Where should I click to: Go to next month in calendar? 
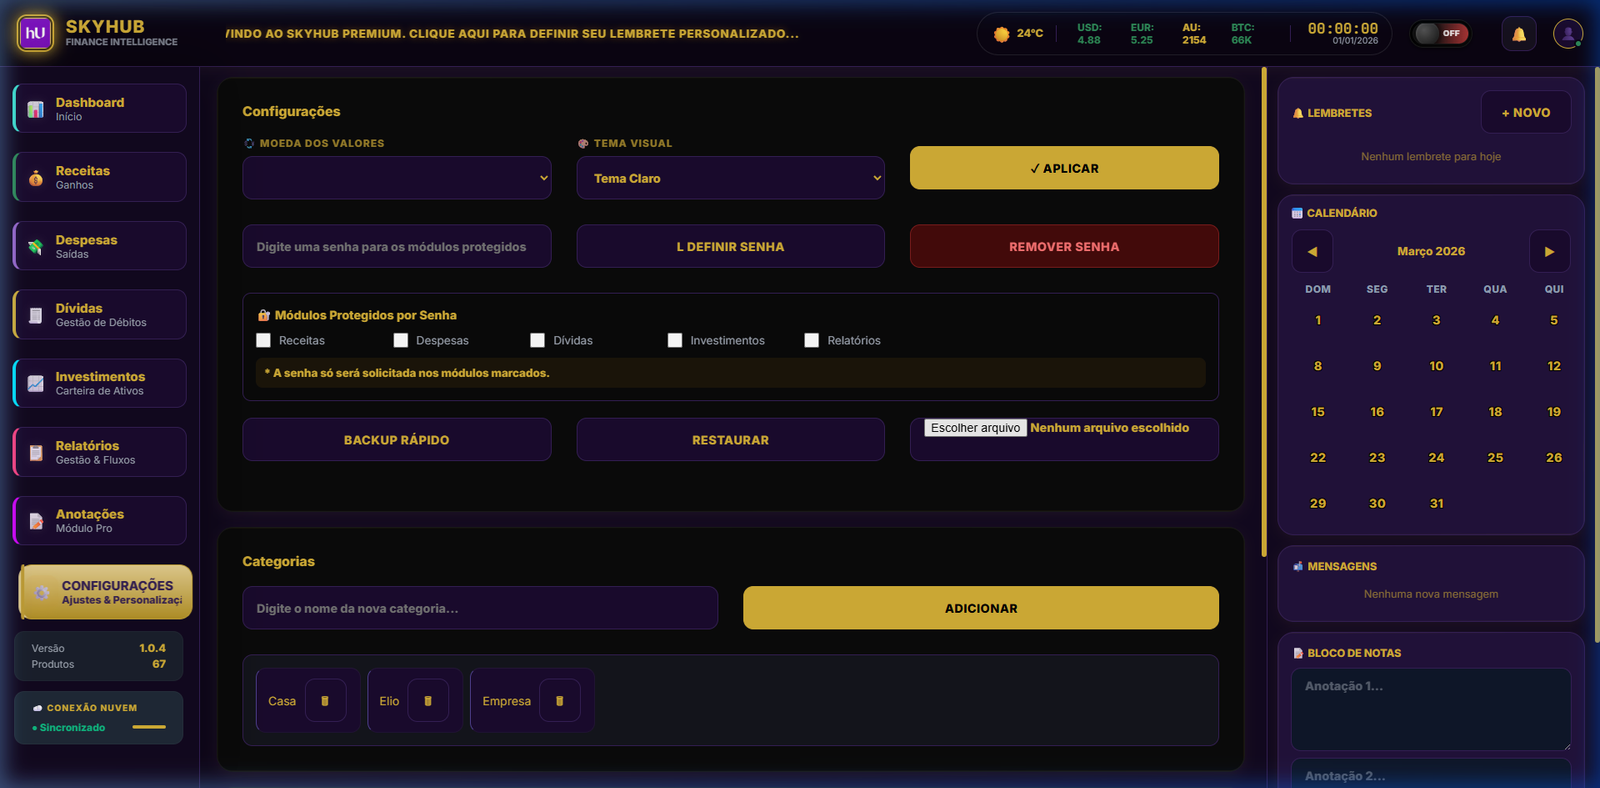point(1549,252)
